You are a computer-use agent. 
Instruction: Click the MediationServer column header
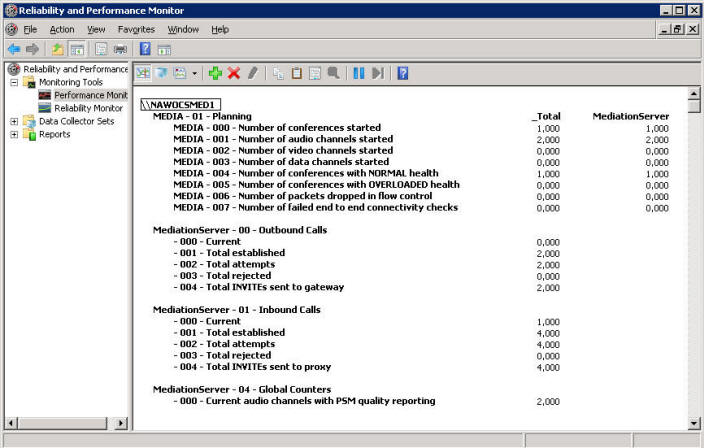(x=630, y=116)
